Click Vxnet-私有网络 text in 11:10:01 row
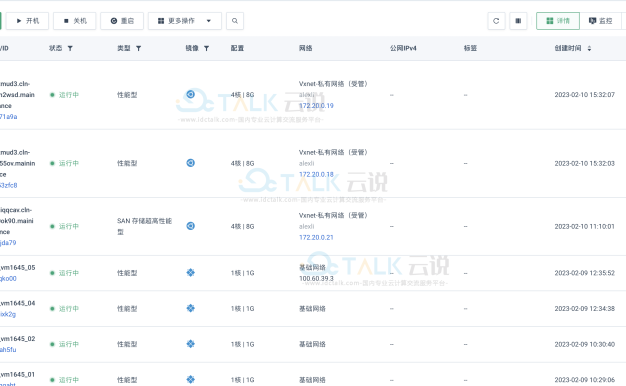This screenshot has width=626, height=386. 333,215
